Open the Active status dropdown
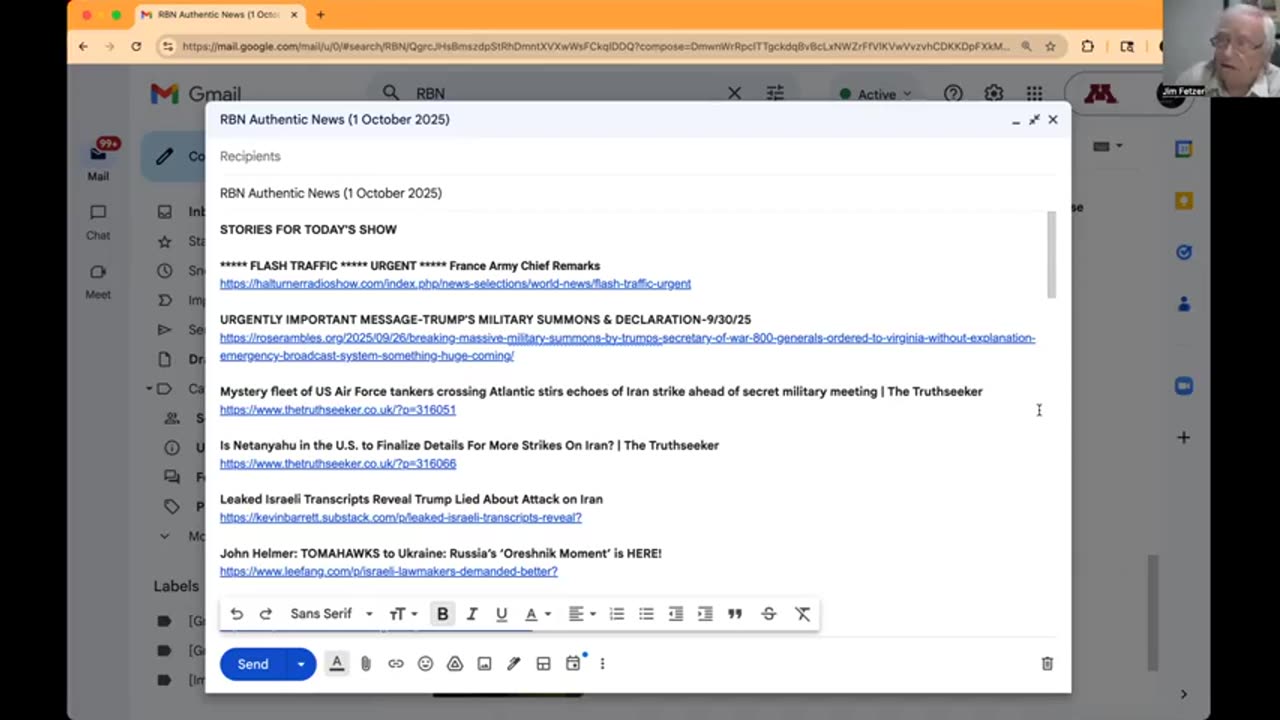Viewport: 1280px width, 720px height. (x=875, y=94)
